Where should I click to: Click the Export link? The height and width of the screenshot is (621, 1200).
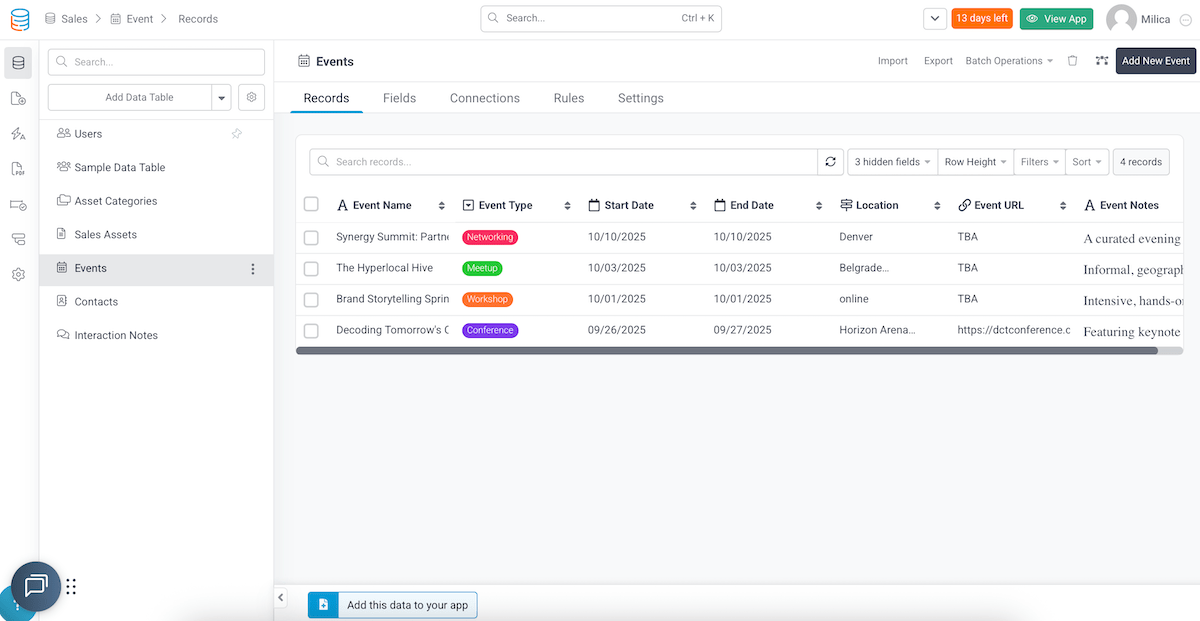coord(937,60)
